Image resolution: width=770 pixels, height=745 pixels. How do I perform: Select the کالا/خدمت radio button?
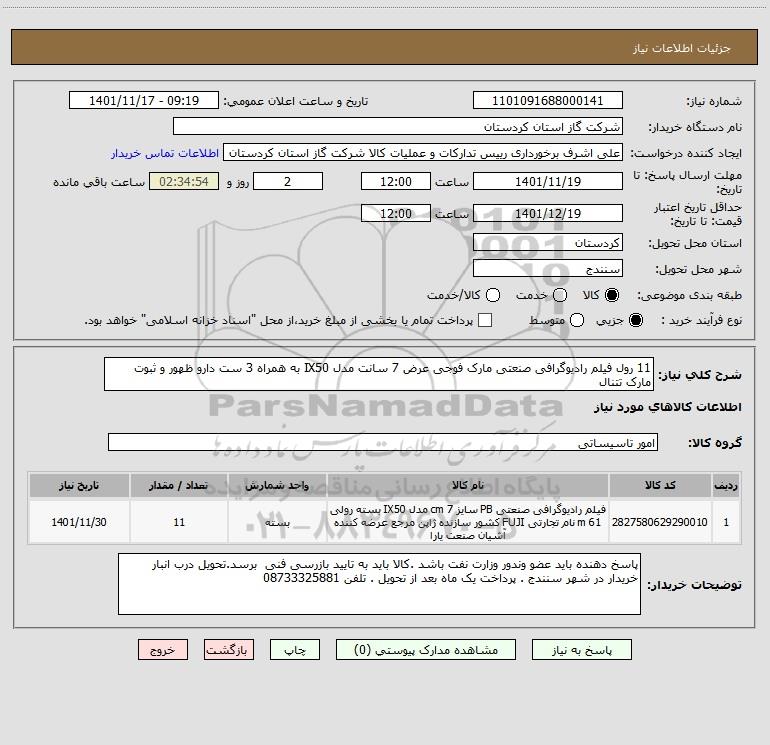point(493,295)
